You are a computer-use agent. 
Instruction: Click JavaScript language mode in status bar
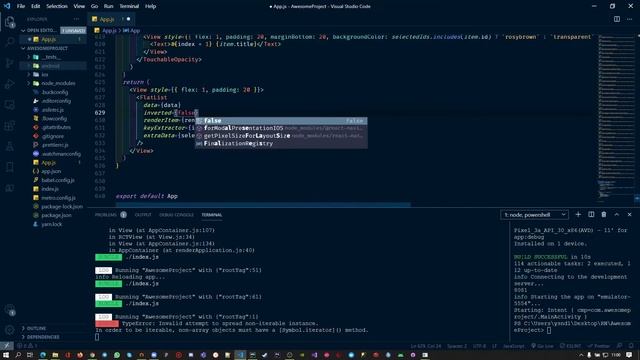coord(513,346)
